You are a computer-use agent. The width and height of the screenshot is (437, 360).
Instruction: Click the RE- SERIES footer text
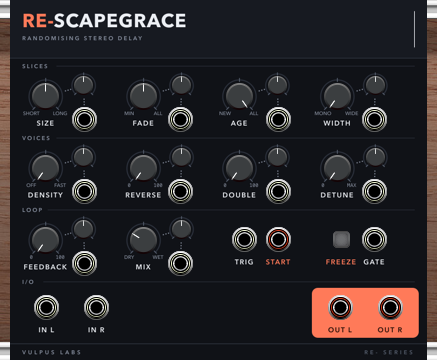(x=389, y=352)
